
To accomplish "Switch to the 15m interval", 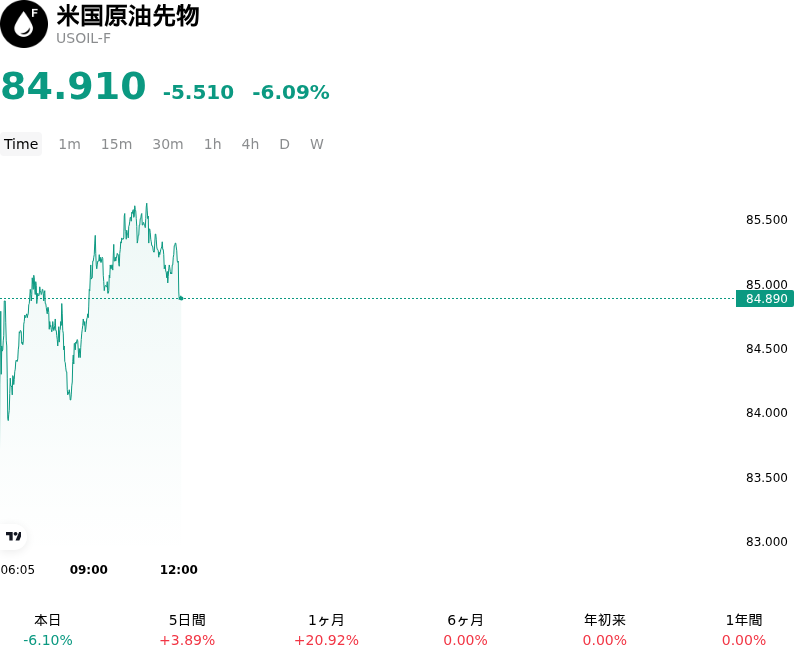I will point(116,144).
